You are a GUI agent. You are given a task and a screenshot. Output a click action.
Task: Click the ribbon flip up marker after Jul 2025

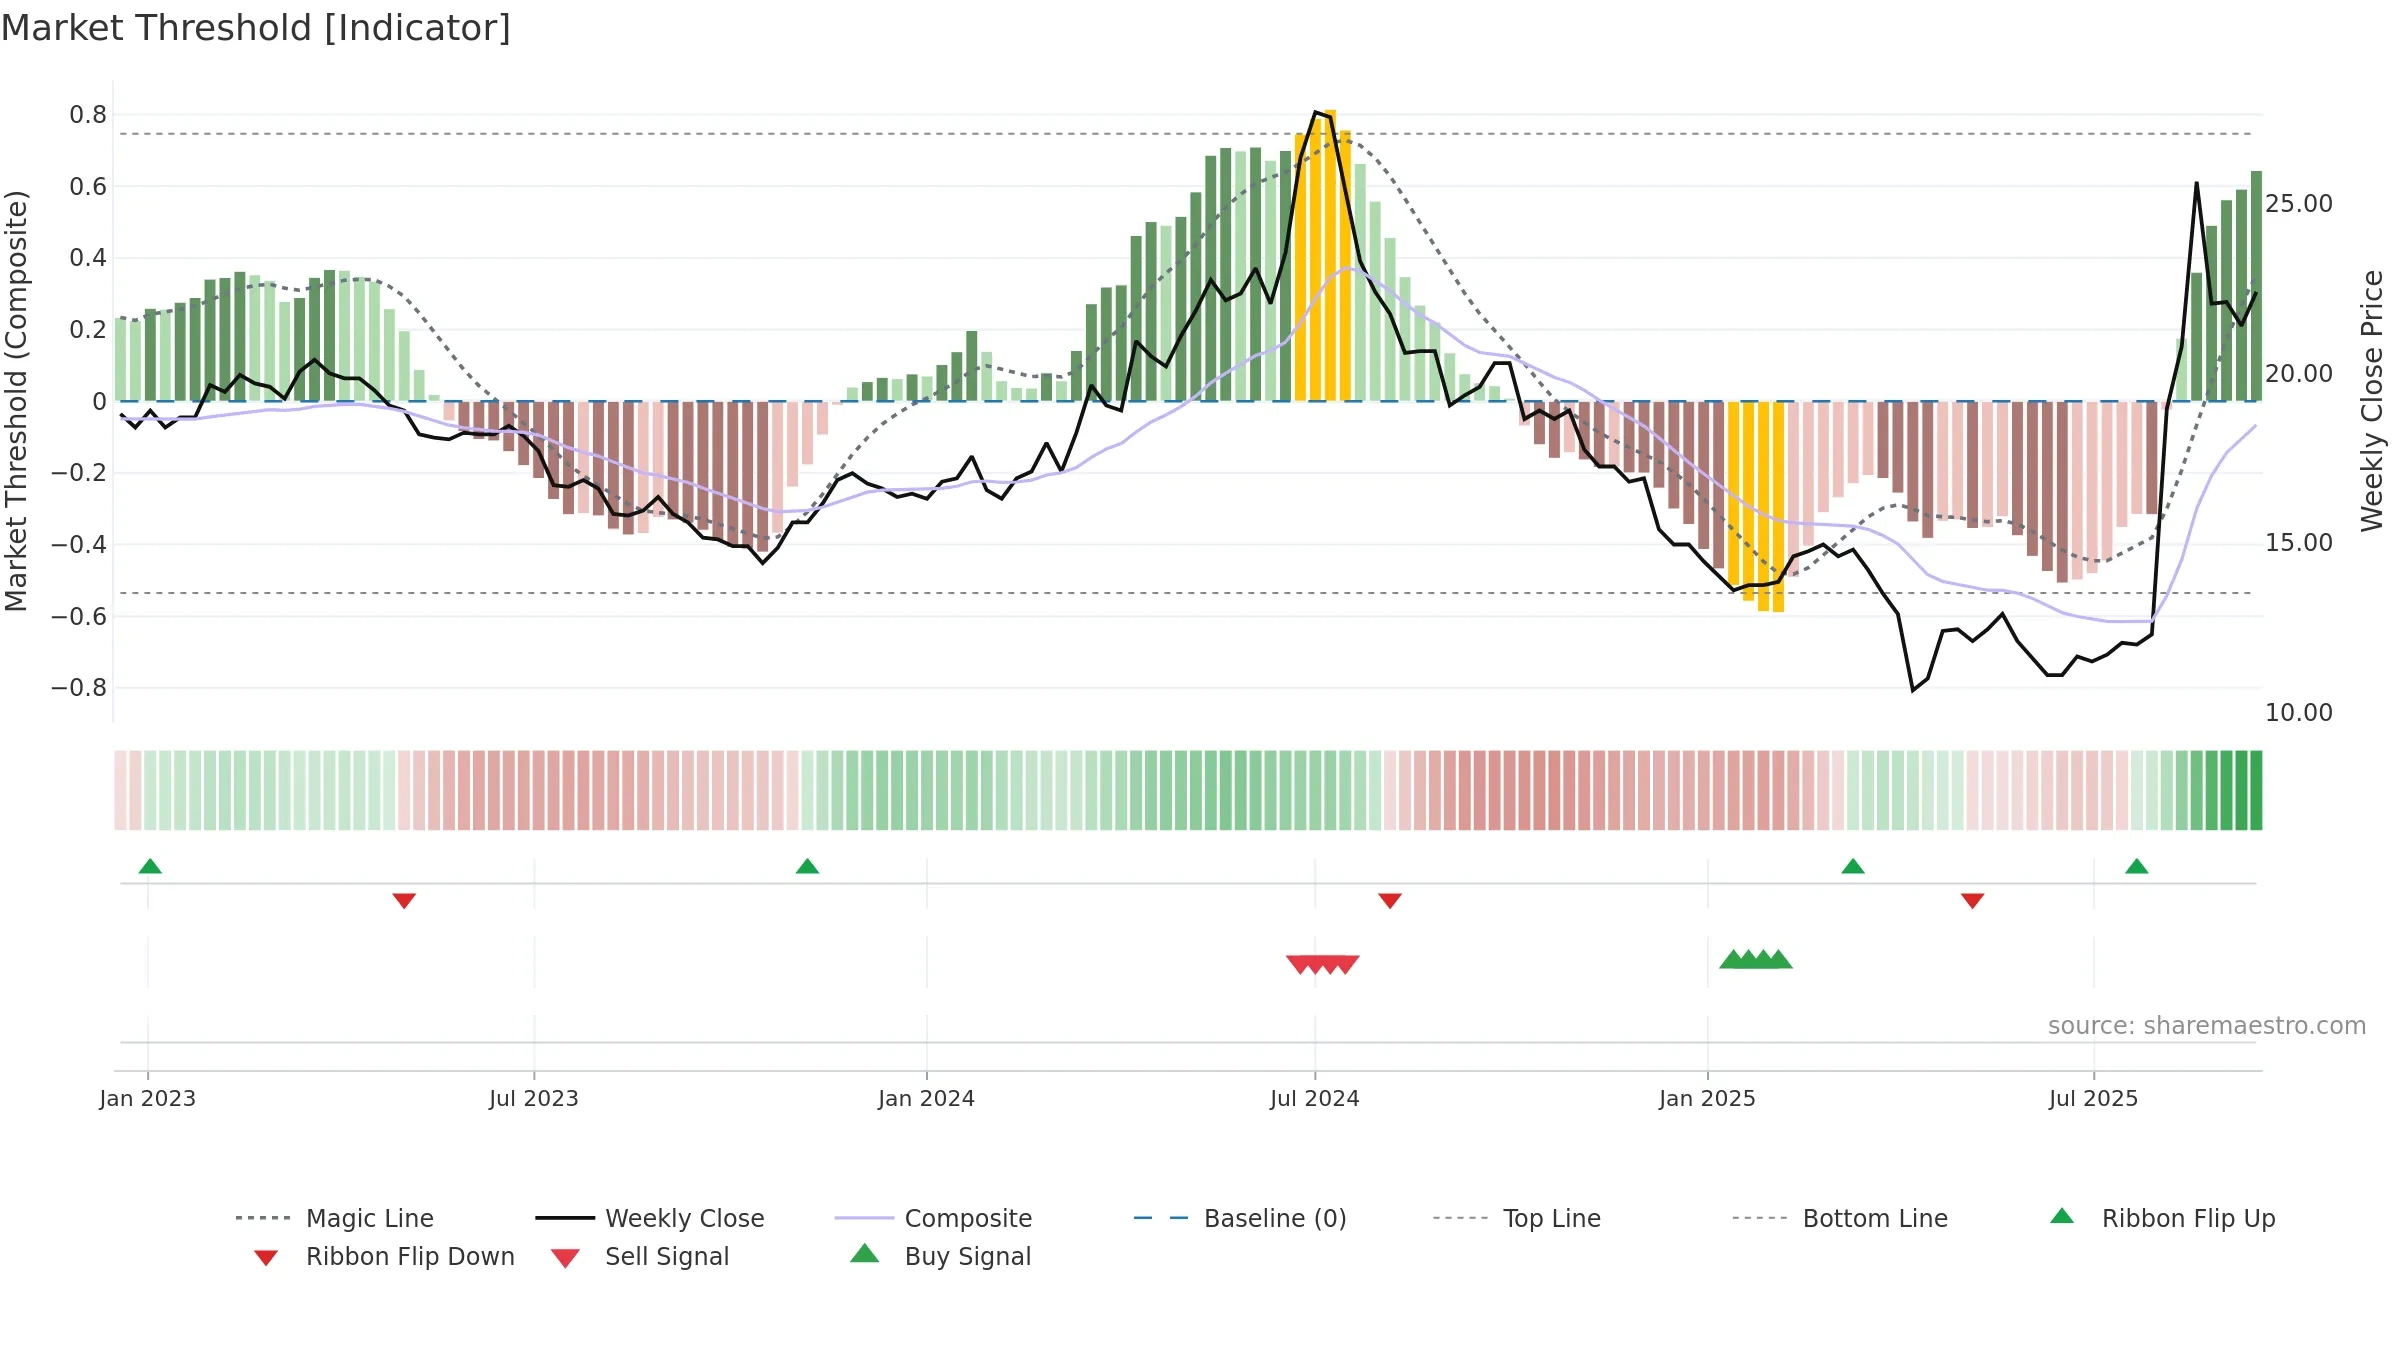(2137, 866)
